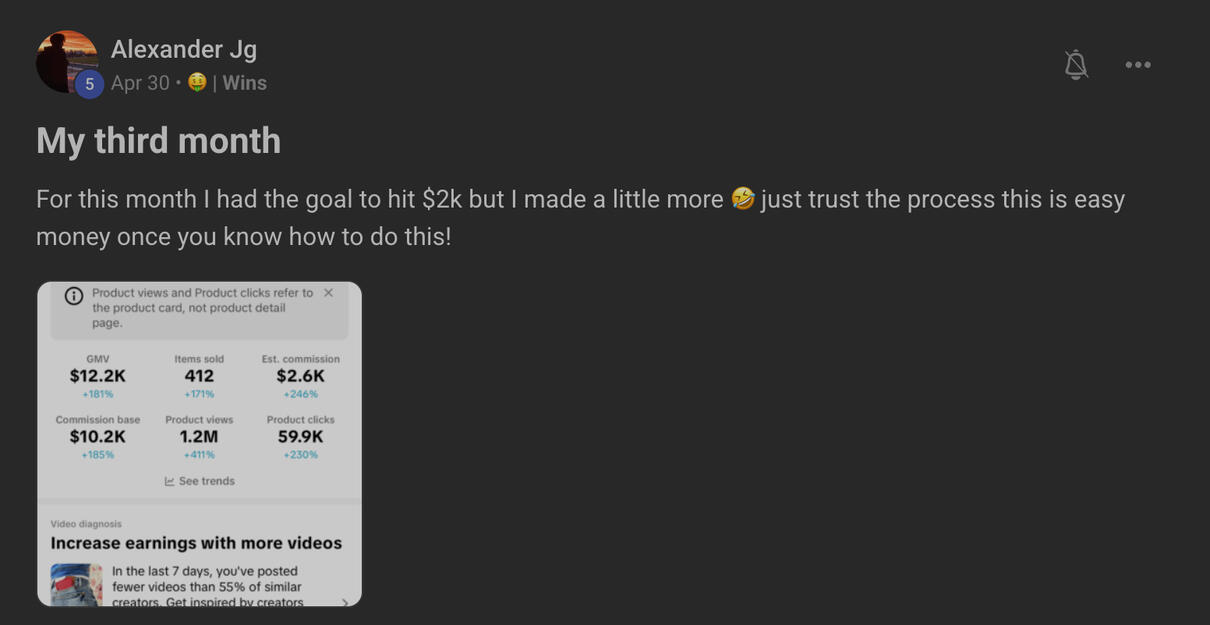Open the Wins category link

tap(244, 83)
